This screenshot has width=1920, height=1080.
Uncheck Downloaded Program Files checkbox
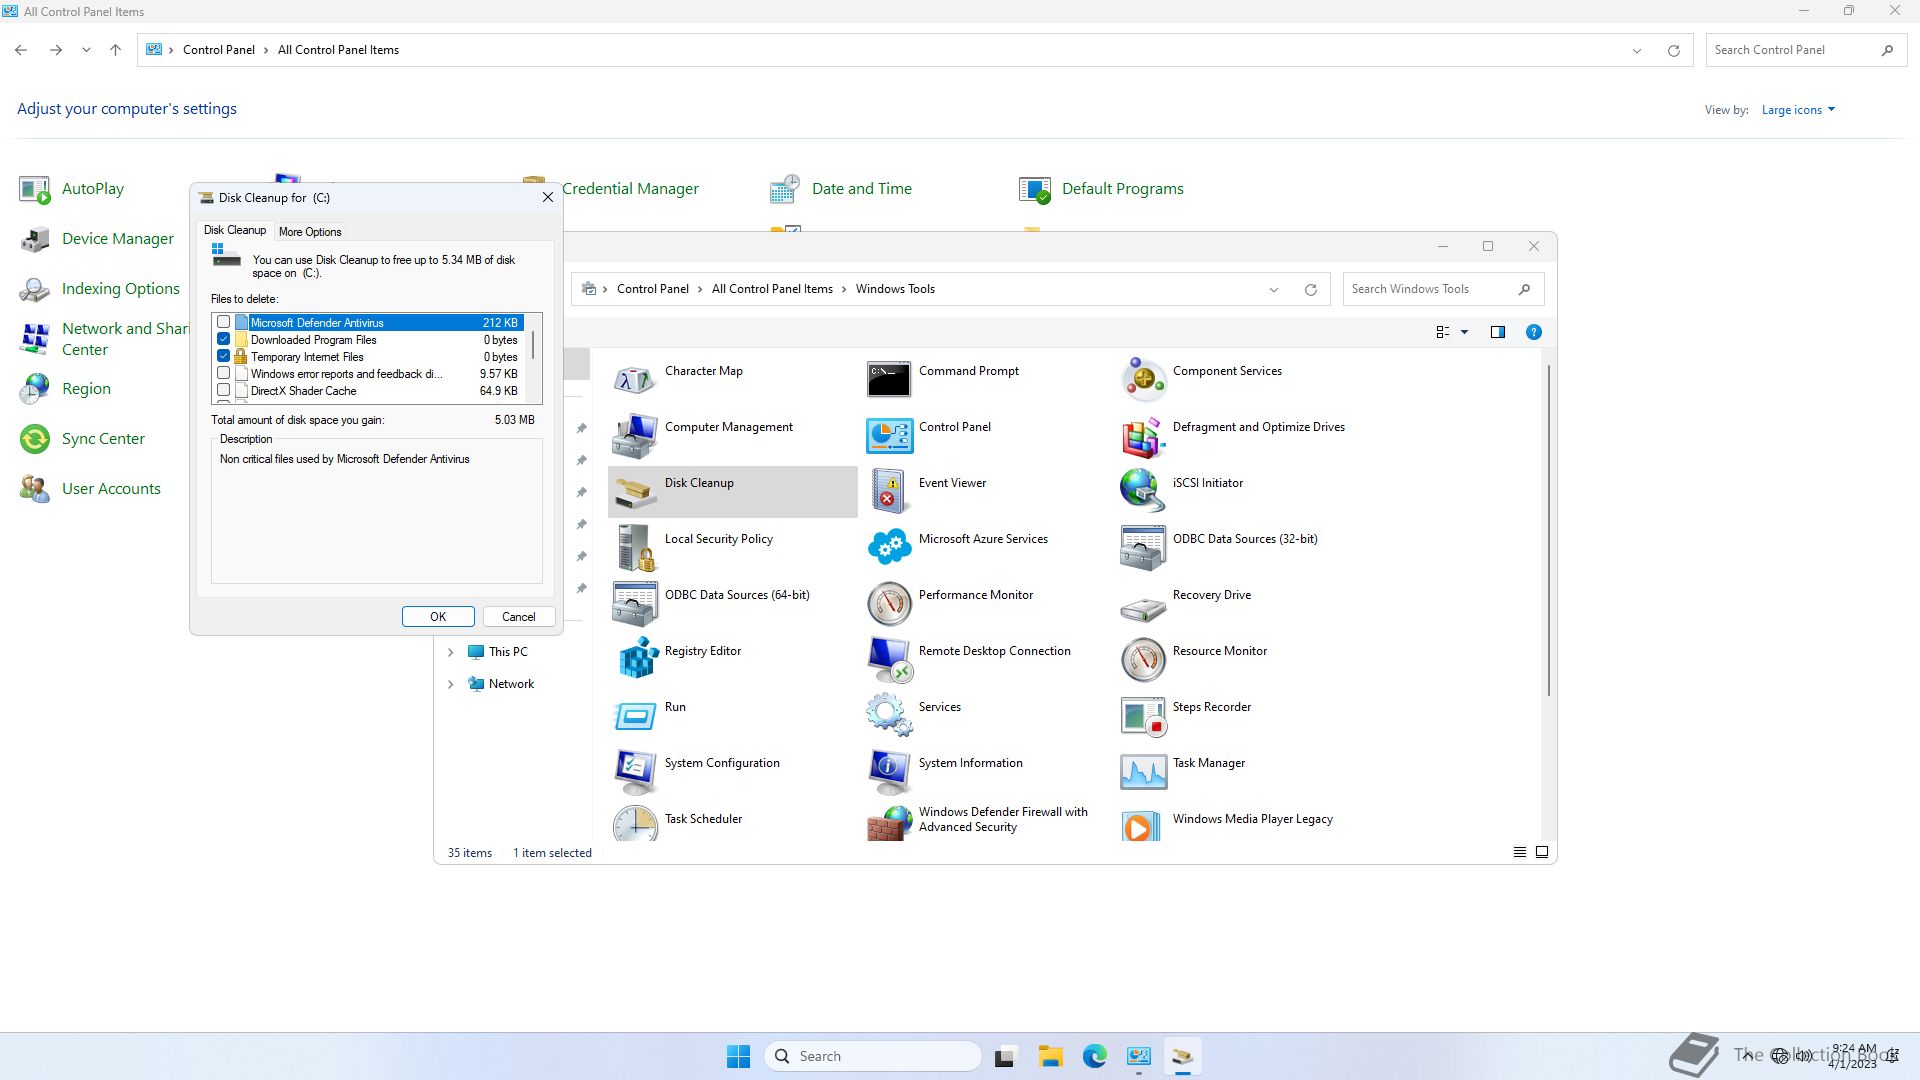click(224, 339)
